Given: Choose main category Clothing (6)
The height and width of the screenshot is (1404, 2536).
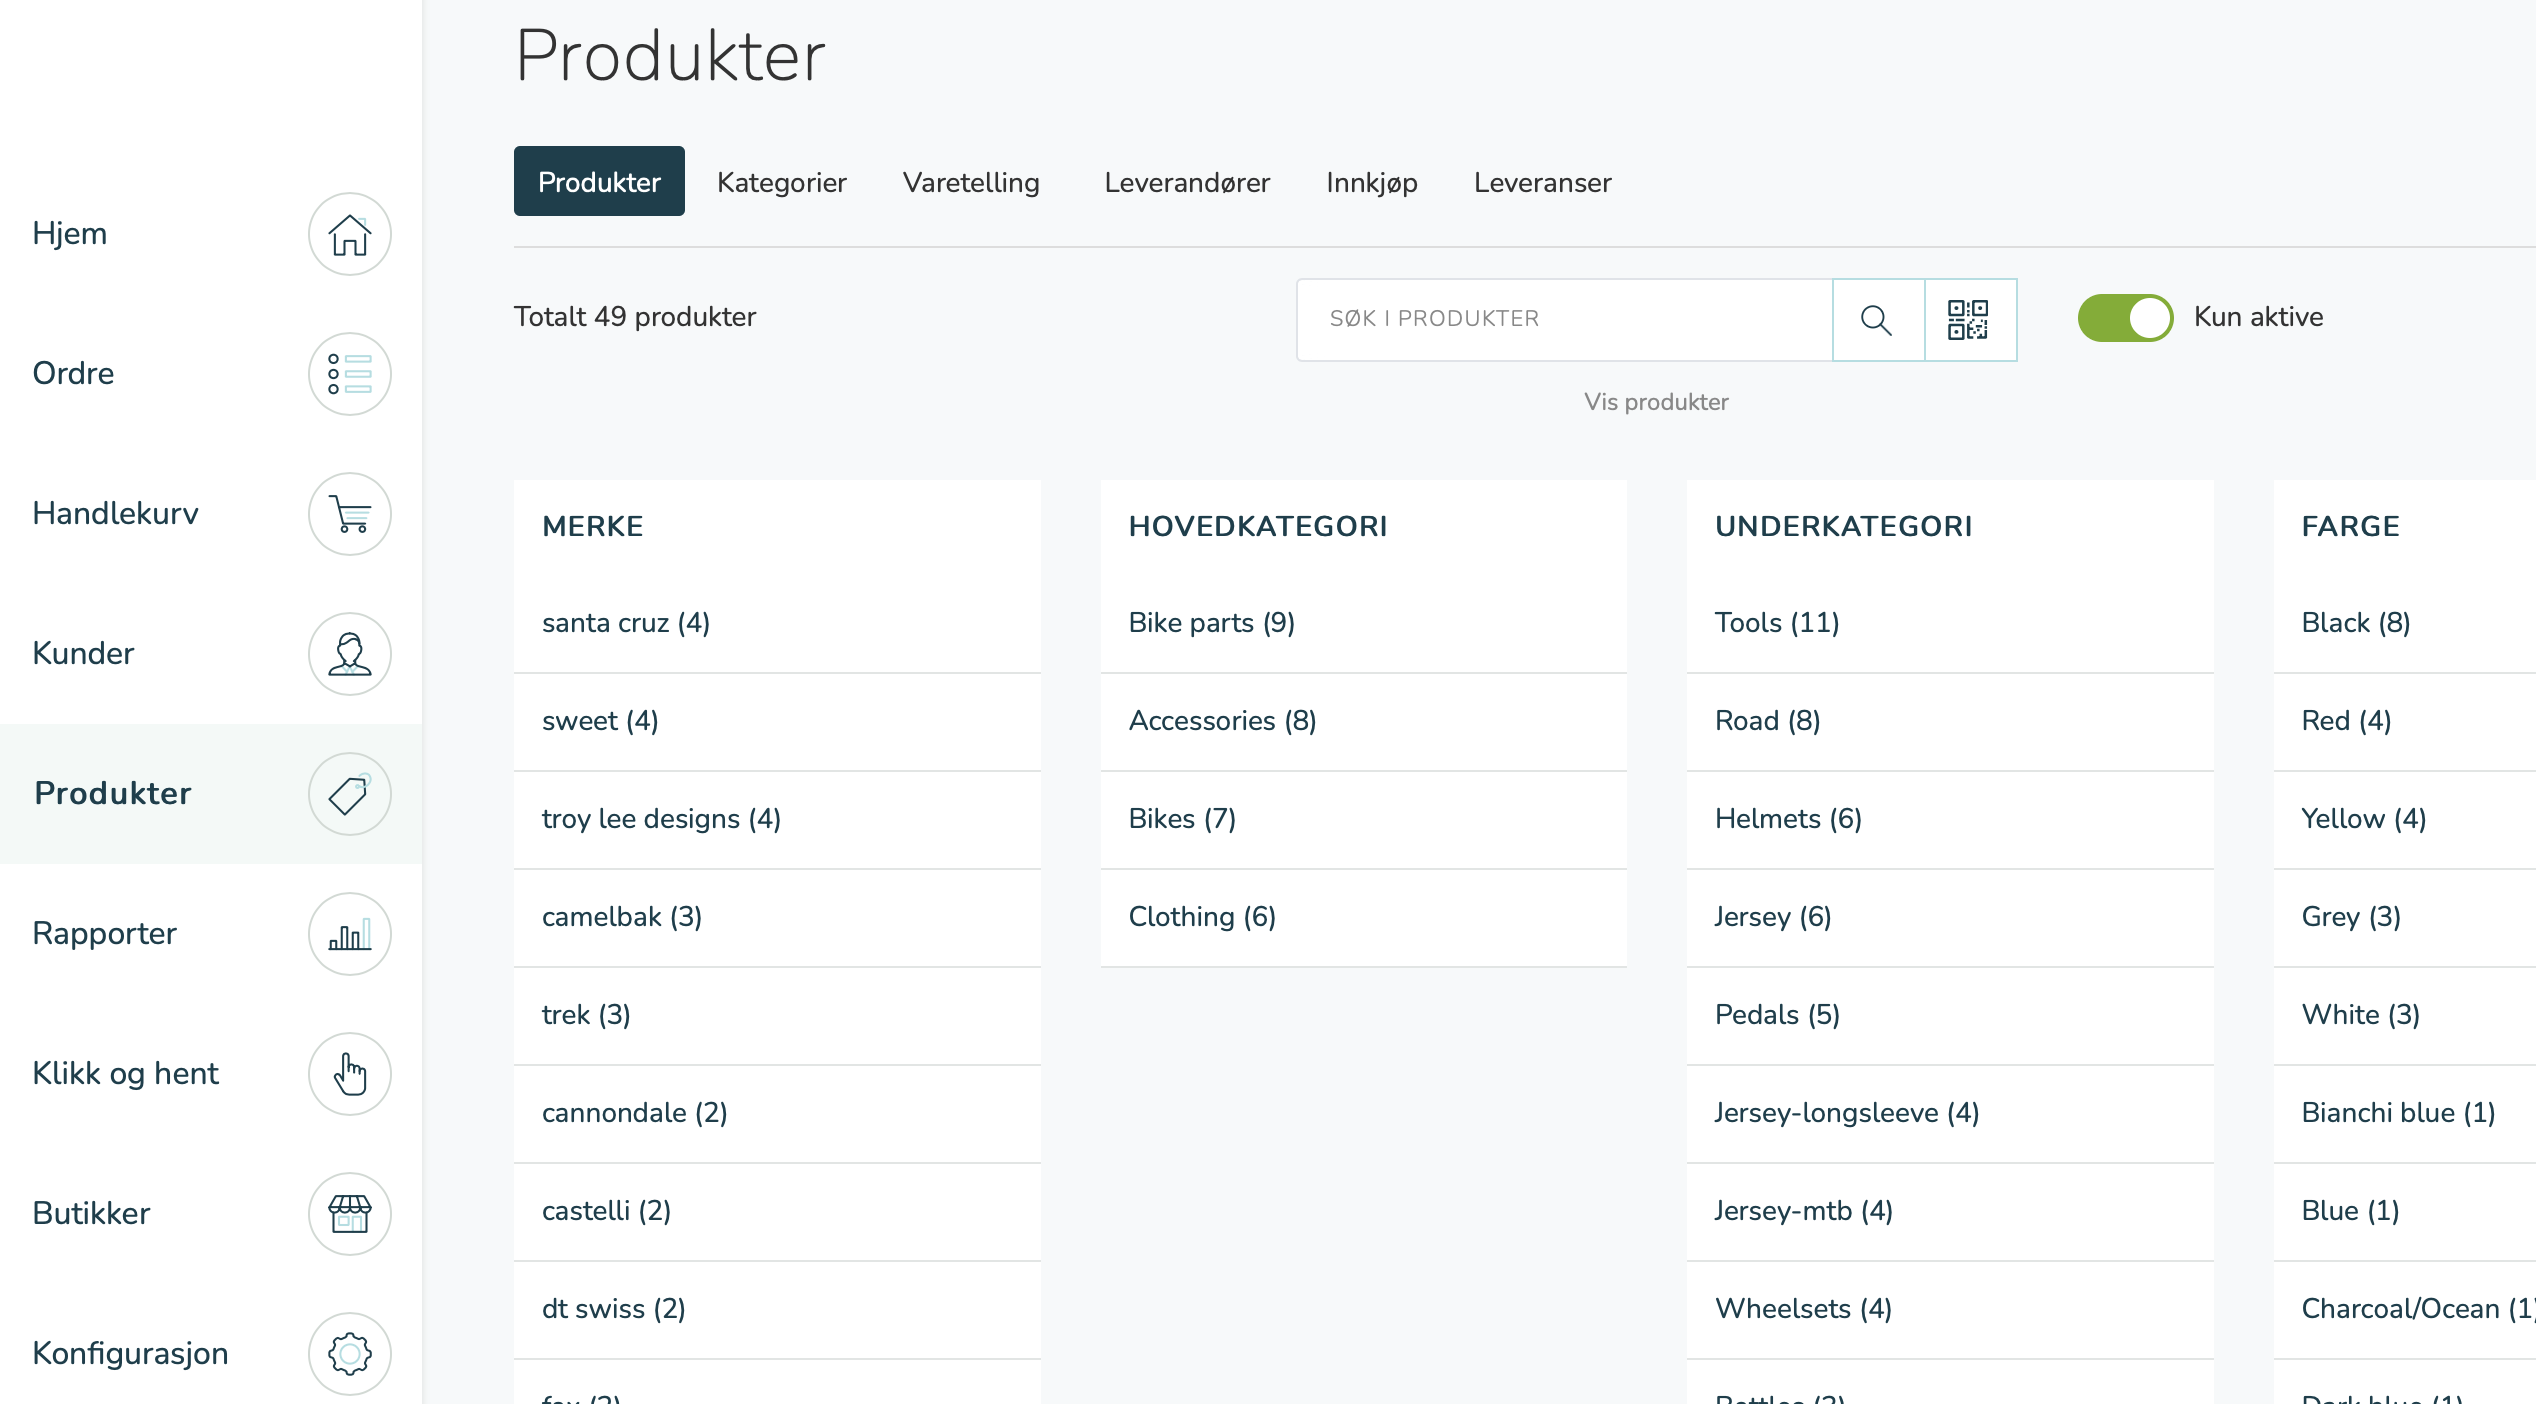Looking at the screenshot, I should pos(1364,917).
